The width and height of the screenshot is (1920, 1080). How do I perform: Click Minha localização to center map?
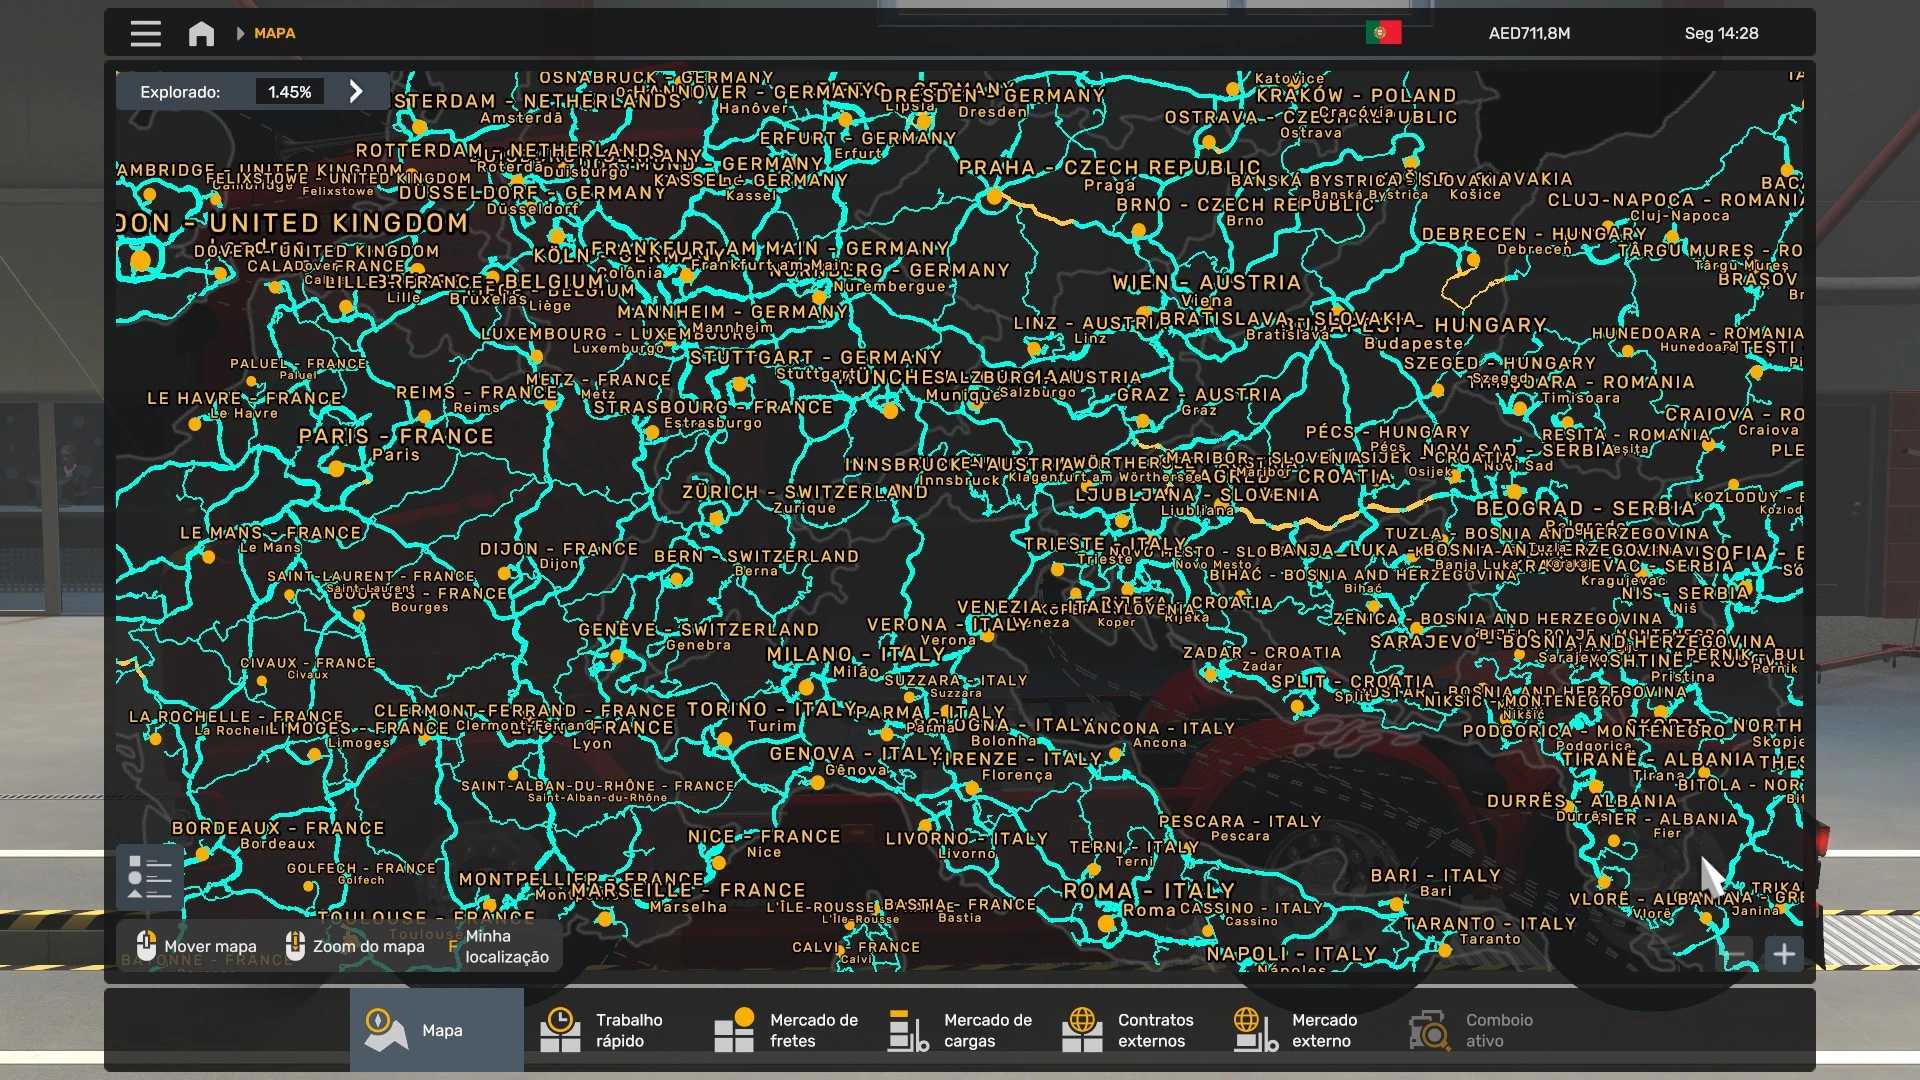pos(505,946)
